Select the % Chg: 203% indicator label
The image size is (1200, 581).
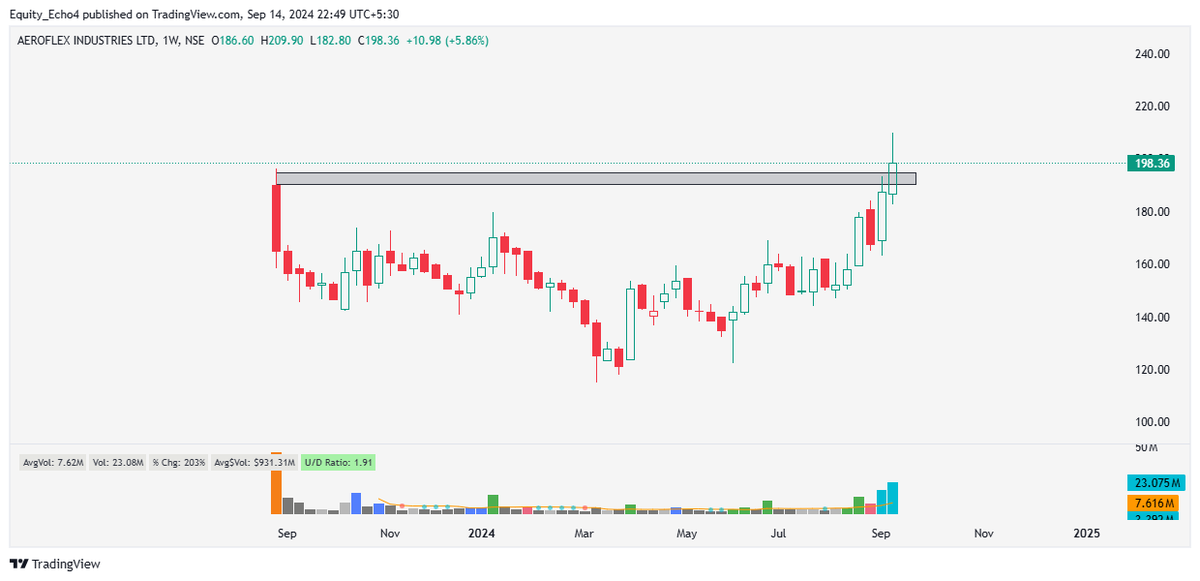(178, 463)
